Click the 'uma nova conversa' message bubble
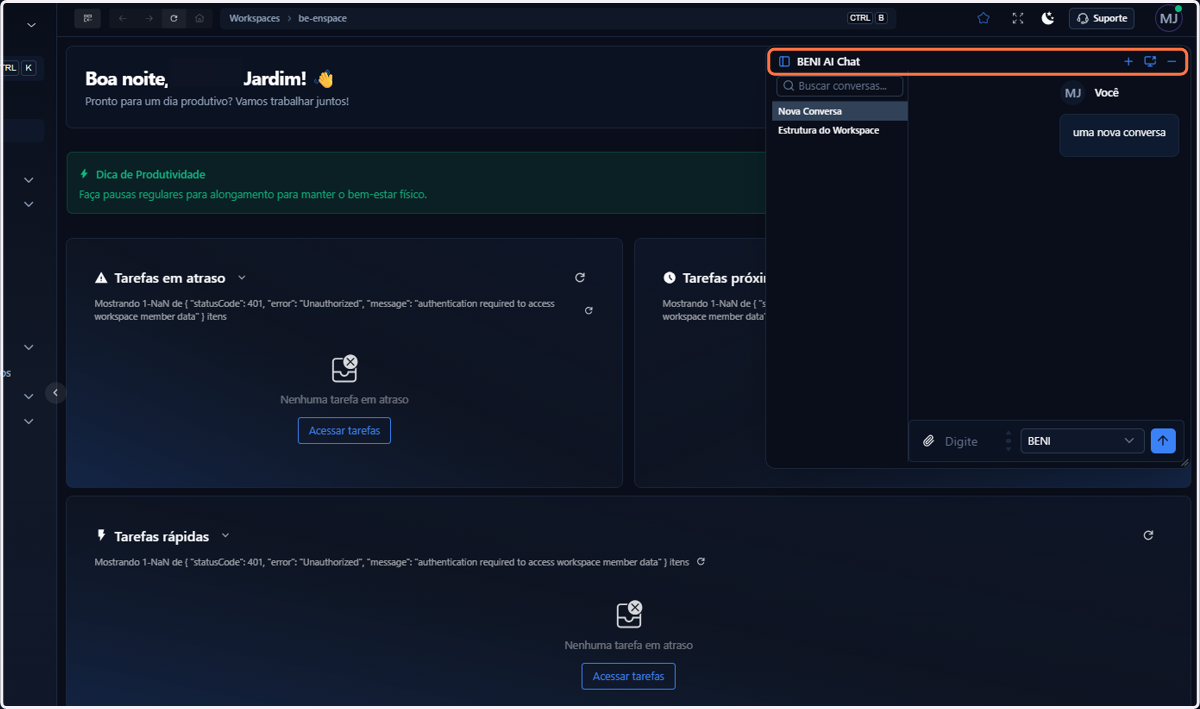The width and height of the screenshot is (1200, 709). (x=1119, y=133)
